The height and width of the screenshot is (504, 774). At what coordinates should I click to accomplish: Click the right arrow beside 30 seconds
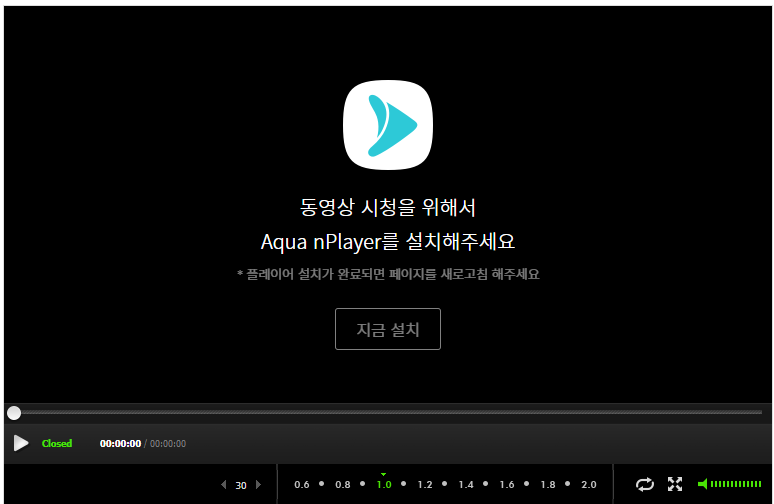coord(258,485)
